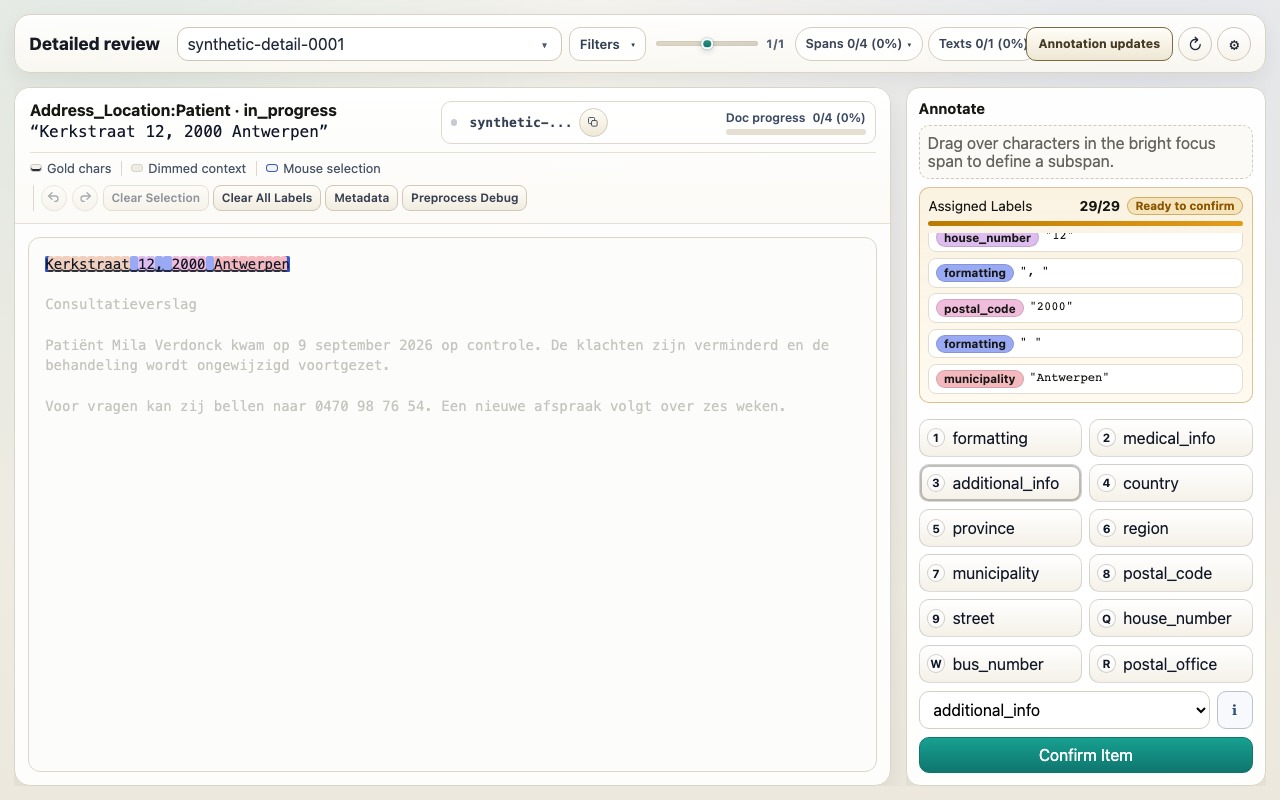The height and width of the screenshot is (800, 1280).
Task: Click the 1/1 item counter
Action: 775,44
